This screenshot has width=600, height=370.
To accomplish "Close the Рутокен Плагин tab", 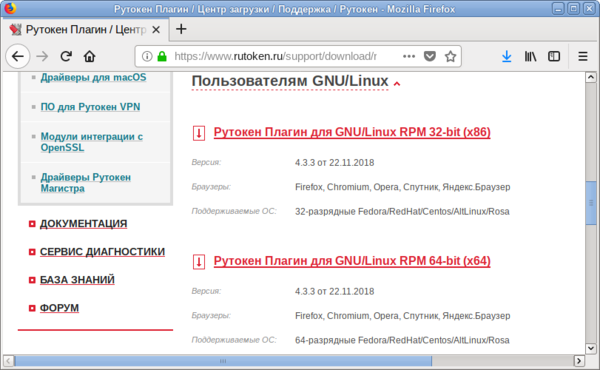I will pos(156,29).
